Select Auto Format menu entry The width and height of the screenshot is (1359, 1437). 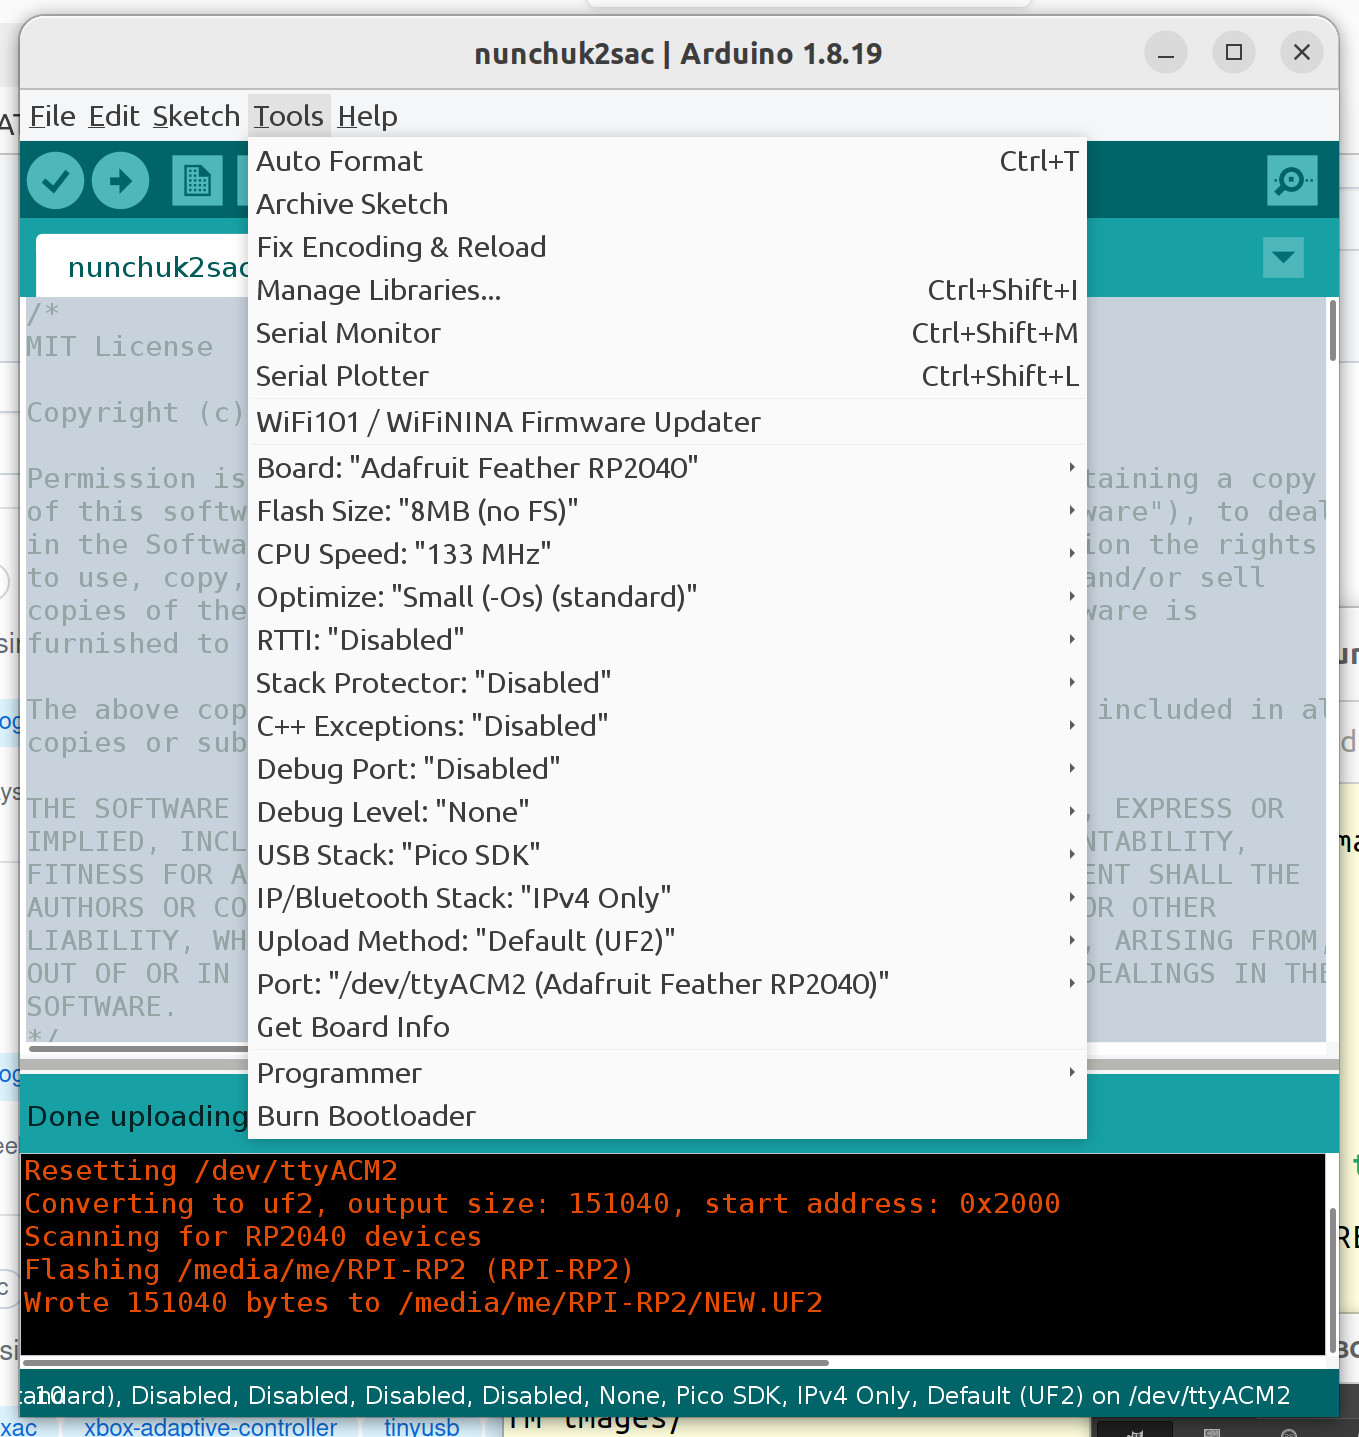[x=667, y=161]
